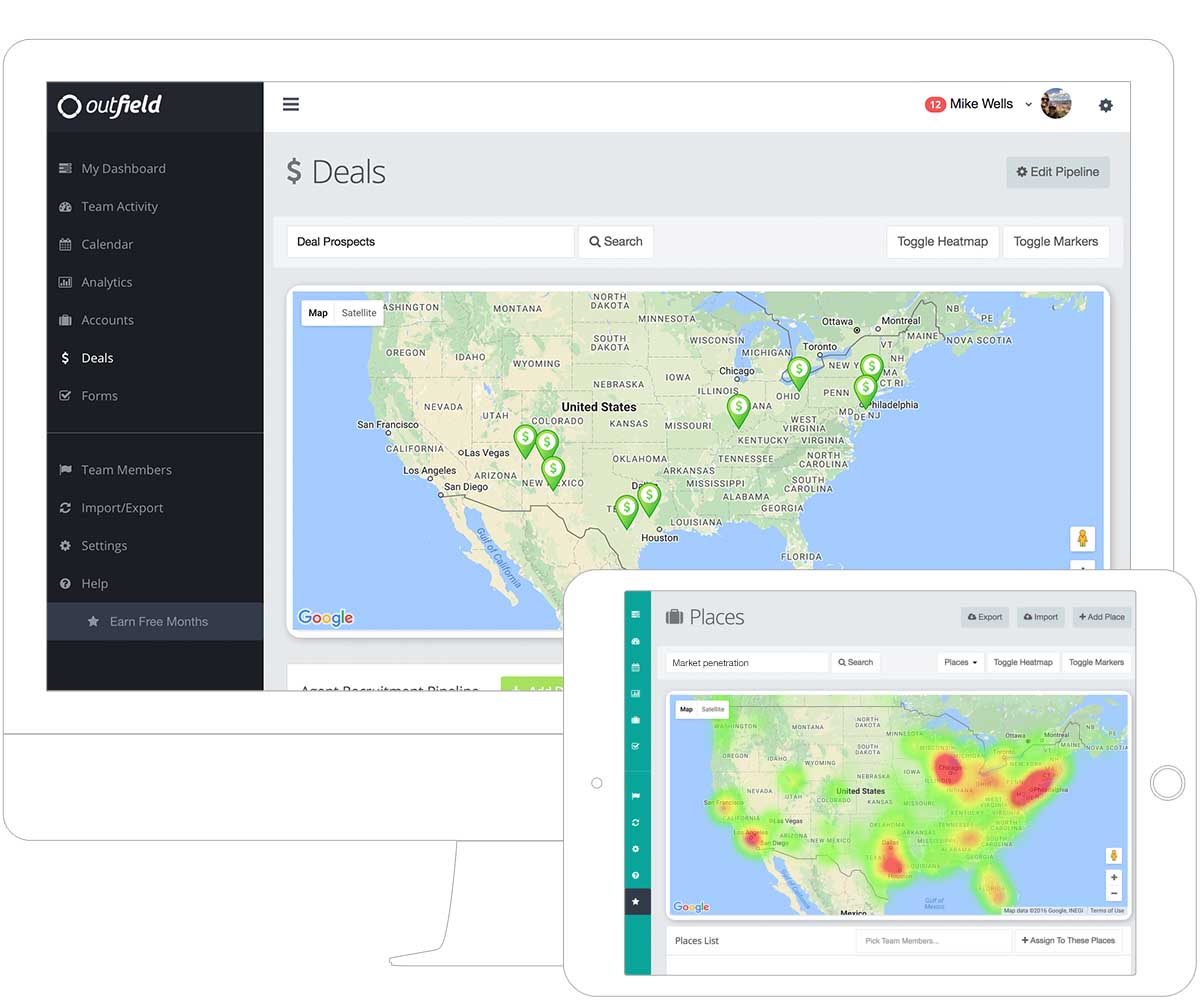Screen dimensions: 1200x1000
Task: Click Assign To These Places button
Action: pyautogui.click(x=1068, y=941)
